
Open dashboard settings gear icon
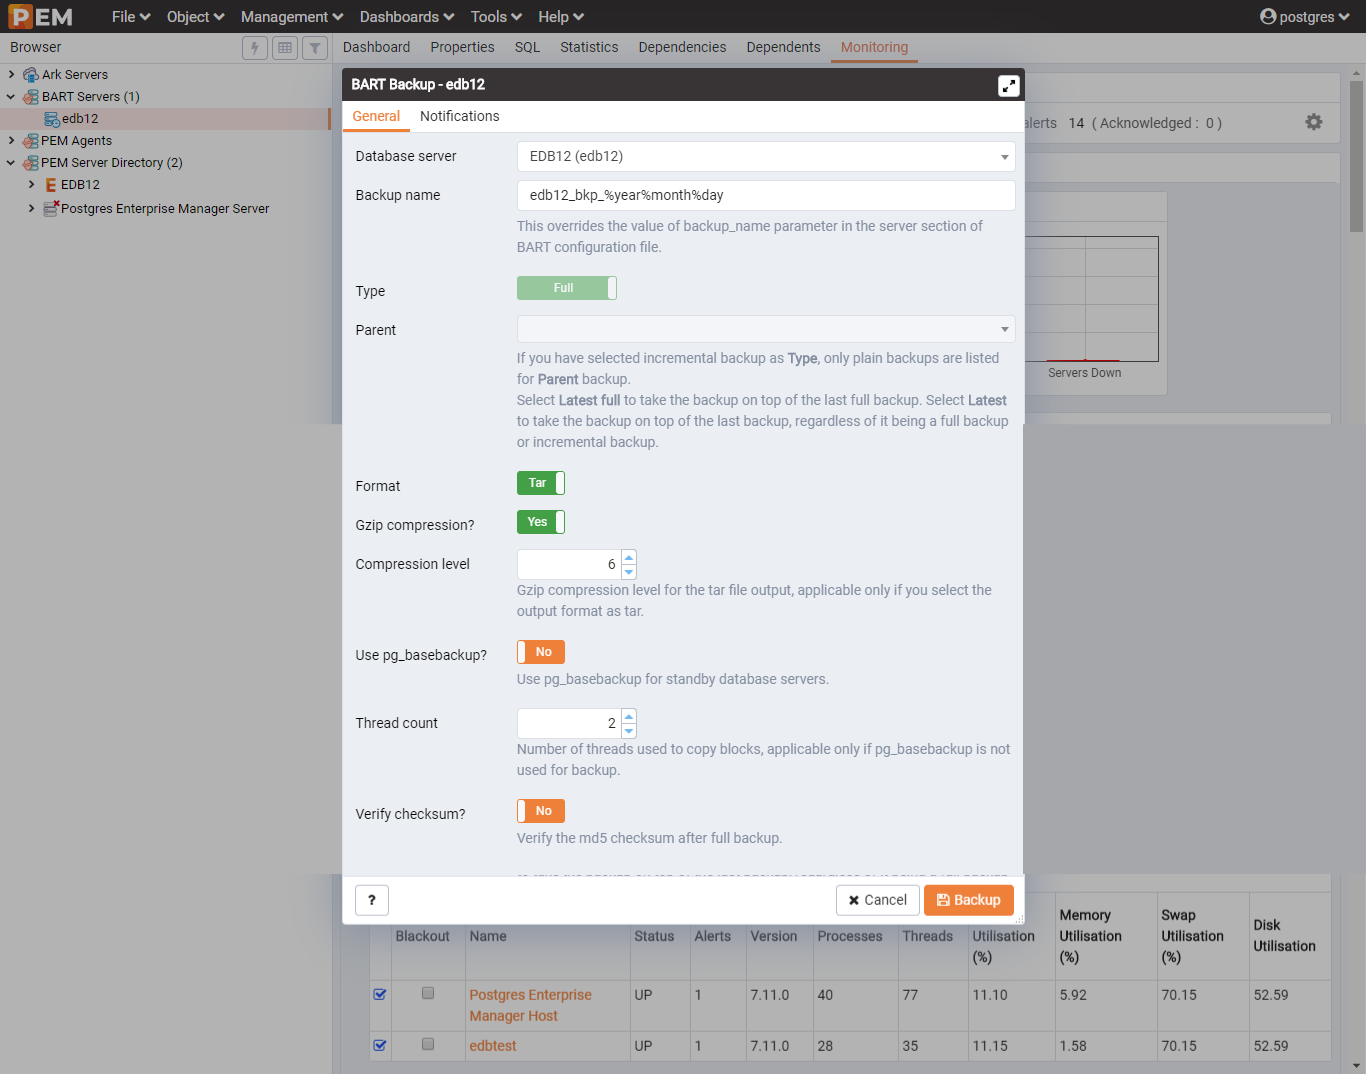coord(1314,122)
